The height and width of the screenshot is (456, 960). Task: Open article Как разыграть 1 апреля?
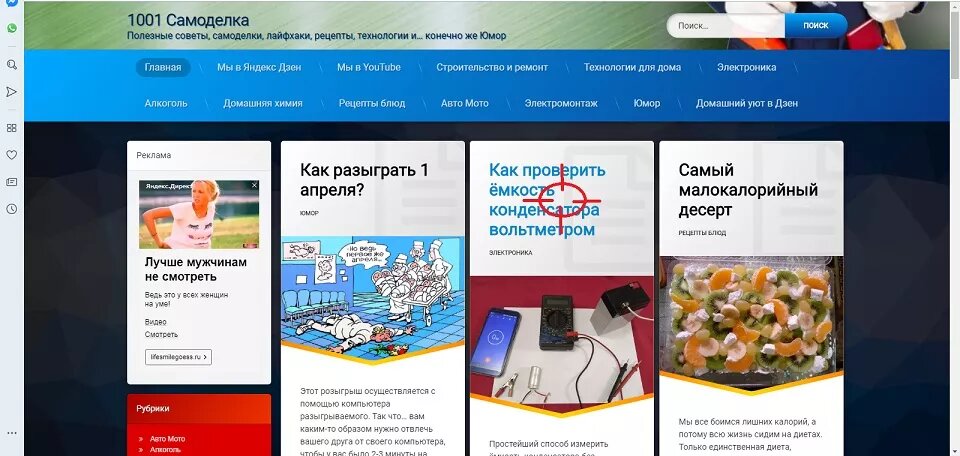click(x=364, y=180)
